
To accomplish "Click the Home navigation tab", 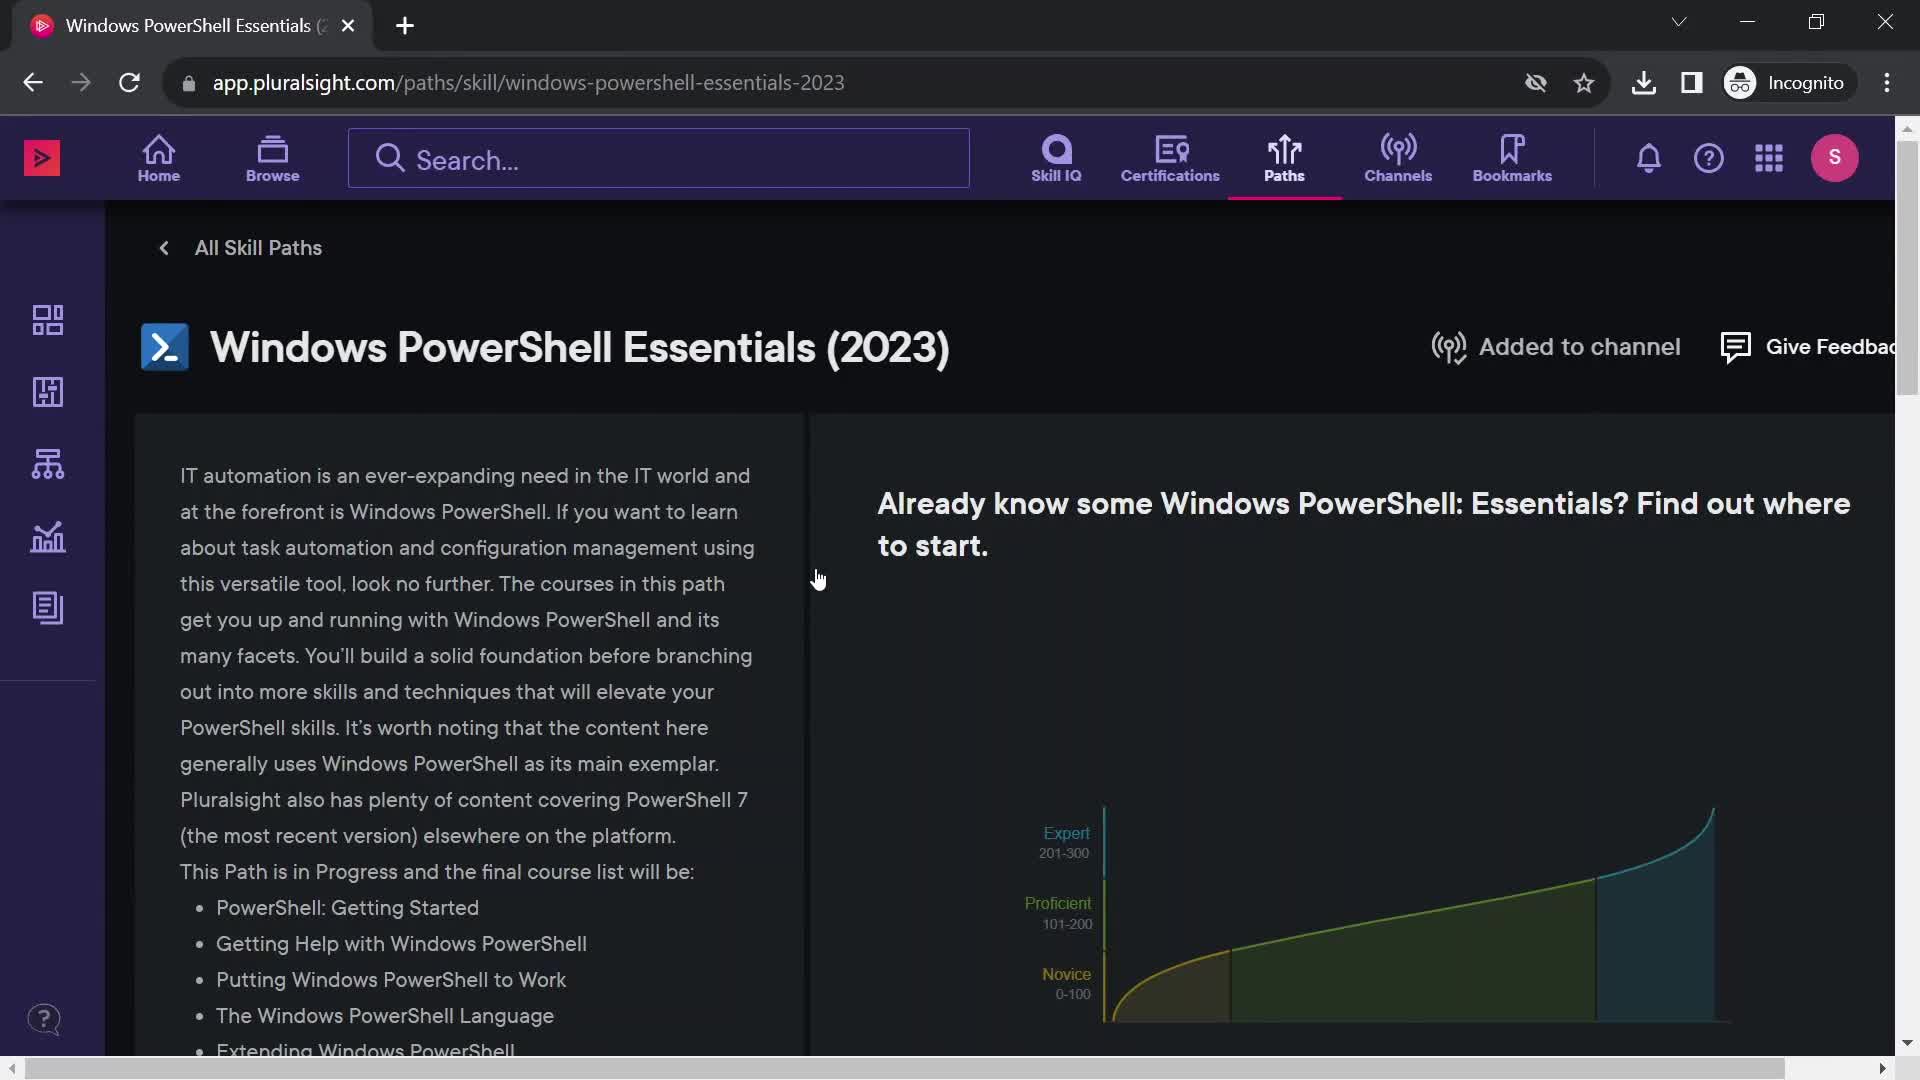I will click(x=158, y=157).
